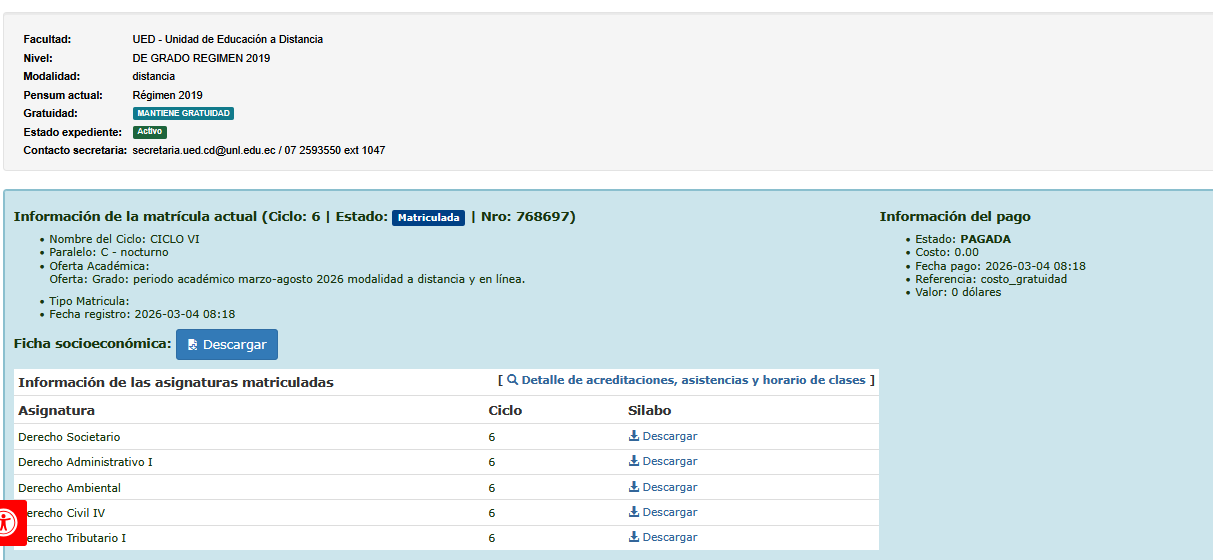Open the accessibility widget icon

8,522
